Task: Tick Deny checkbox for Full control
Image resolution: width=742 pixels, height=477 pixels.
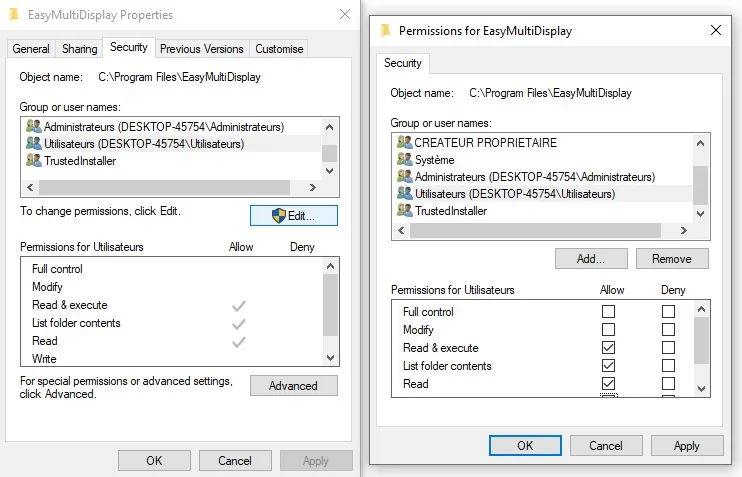Action: [x=668, y=311]
